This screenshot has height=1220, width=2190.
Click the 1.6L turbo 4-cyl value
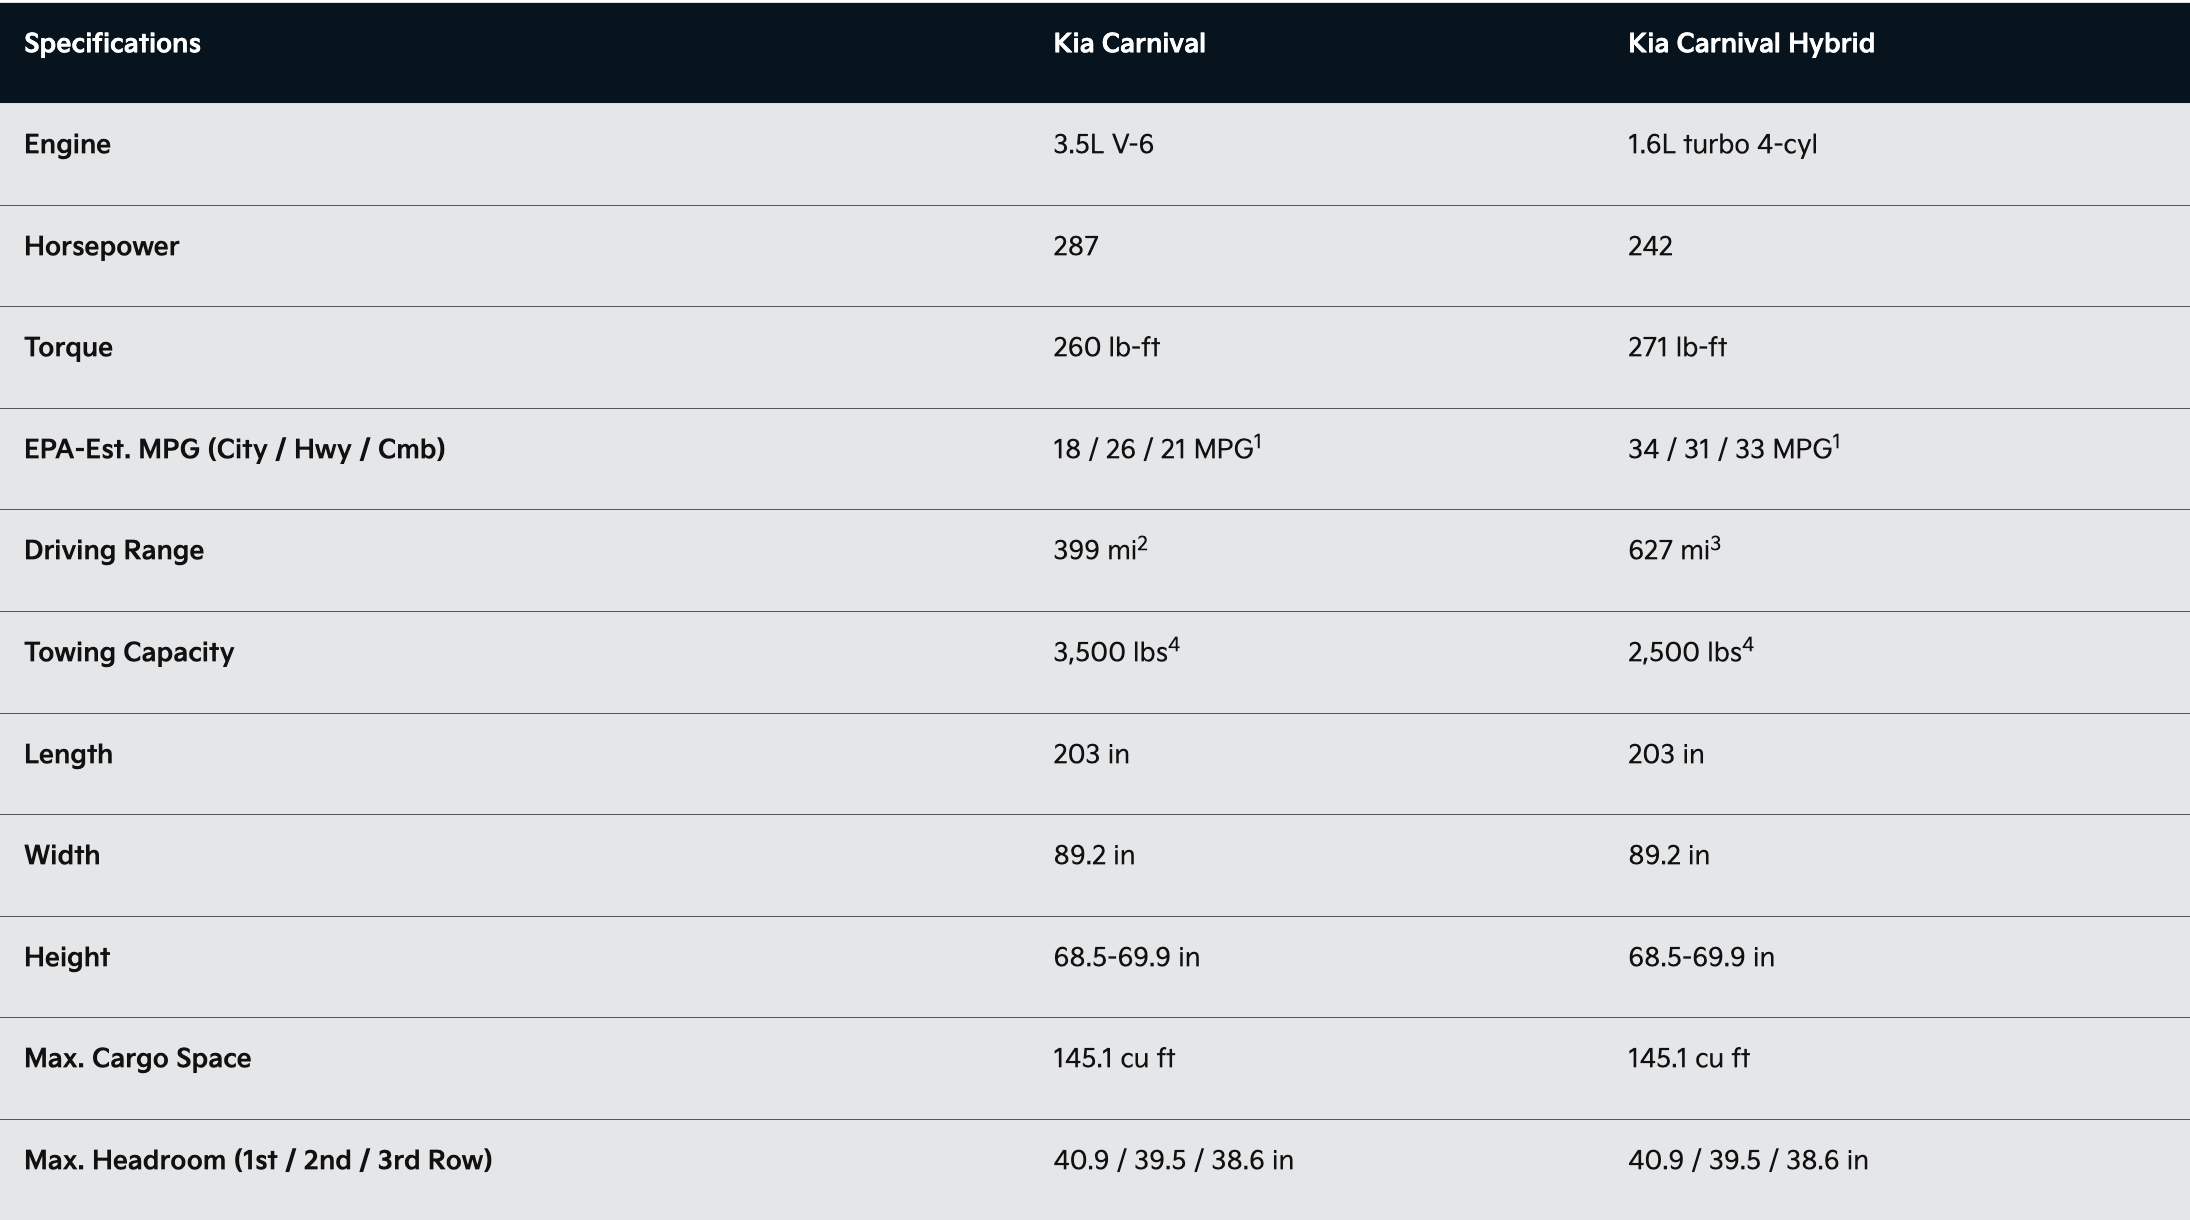coord(1722,144)
